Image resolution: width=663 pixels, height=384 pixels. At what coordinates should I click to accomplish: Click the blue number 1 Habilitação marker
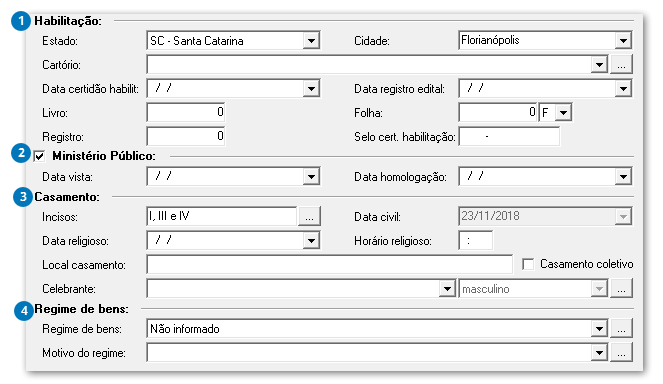[21, 21]
